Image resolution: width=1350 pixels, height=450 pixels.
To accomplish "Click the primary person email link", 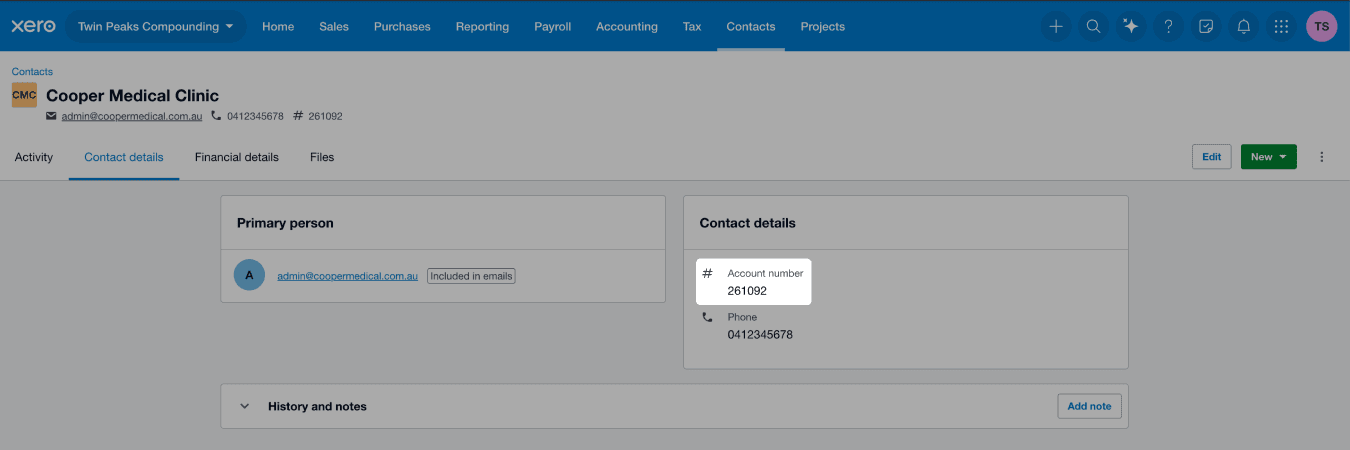I will coord(348,276).
